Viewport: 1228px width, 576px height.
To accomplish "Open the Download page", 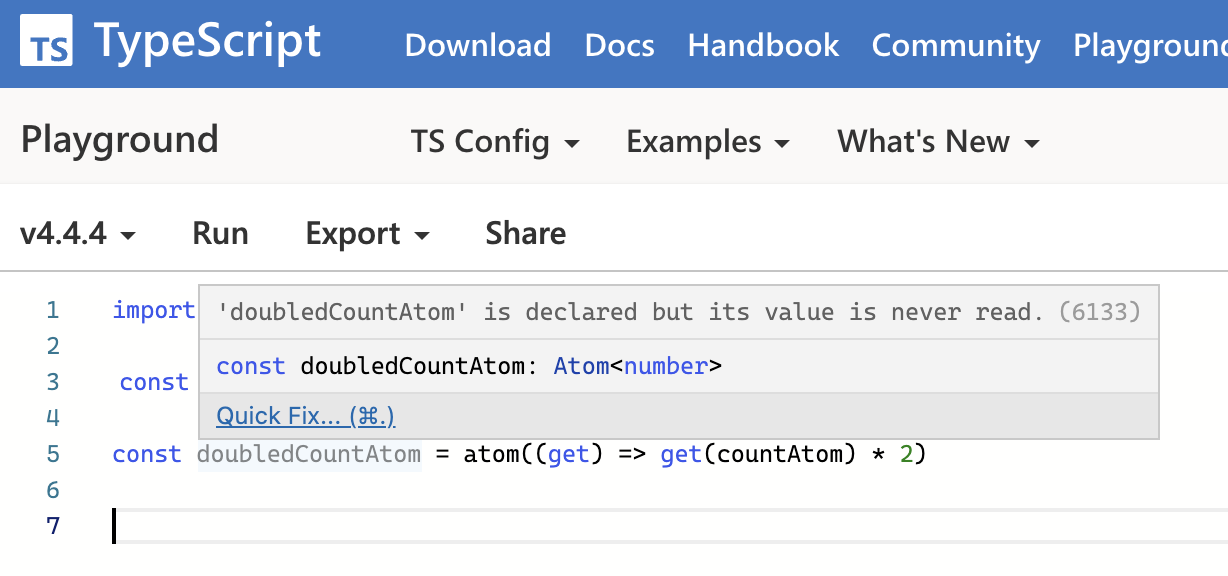I will [x=477, y=45].
